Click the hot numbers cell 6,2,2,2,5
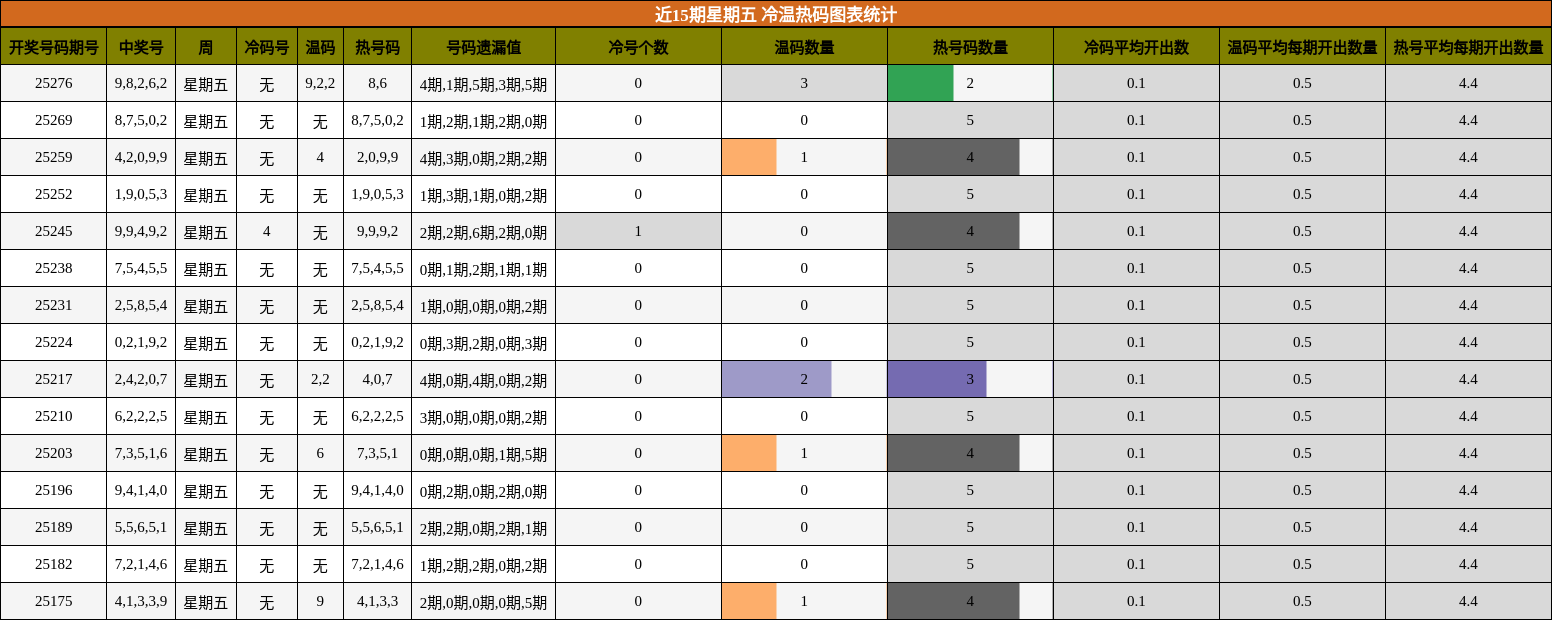1552x620 pixels. tap(377, 416)
